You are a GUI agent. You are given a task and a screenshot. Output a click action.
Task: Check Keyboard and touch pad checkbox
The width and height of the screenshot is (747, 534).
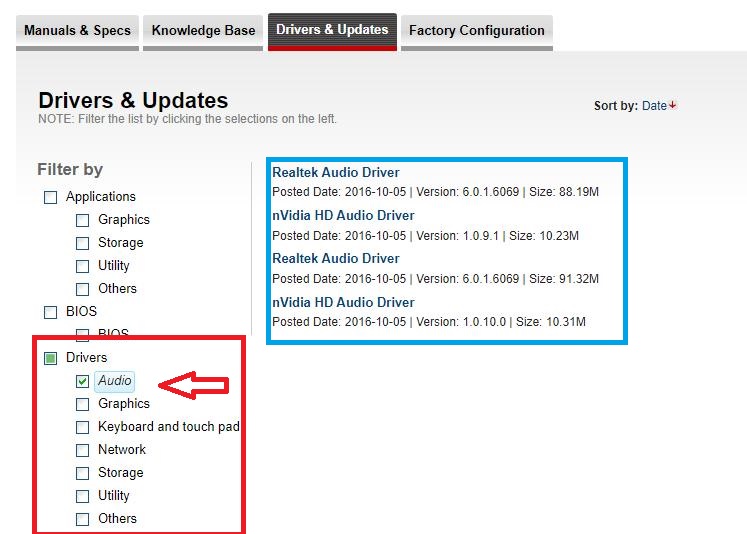(x=82, y=427)
